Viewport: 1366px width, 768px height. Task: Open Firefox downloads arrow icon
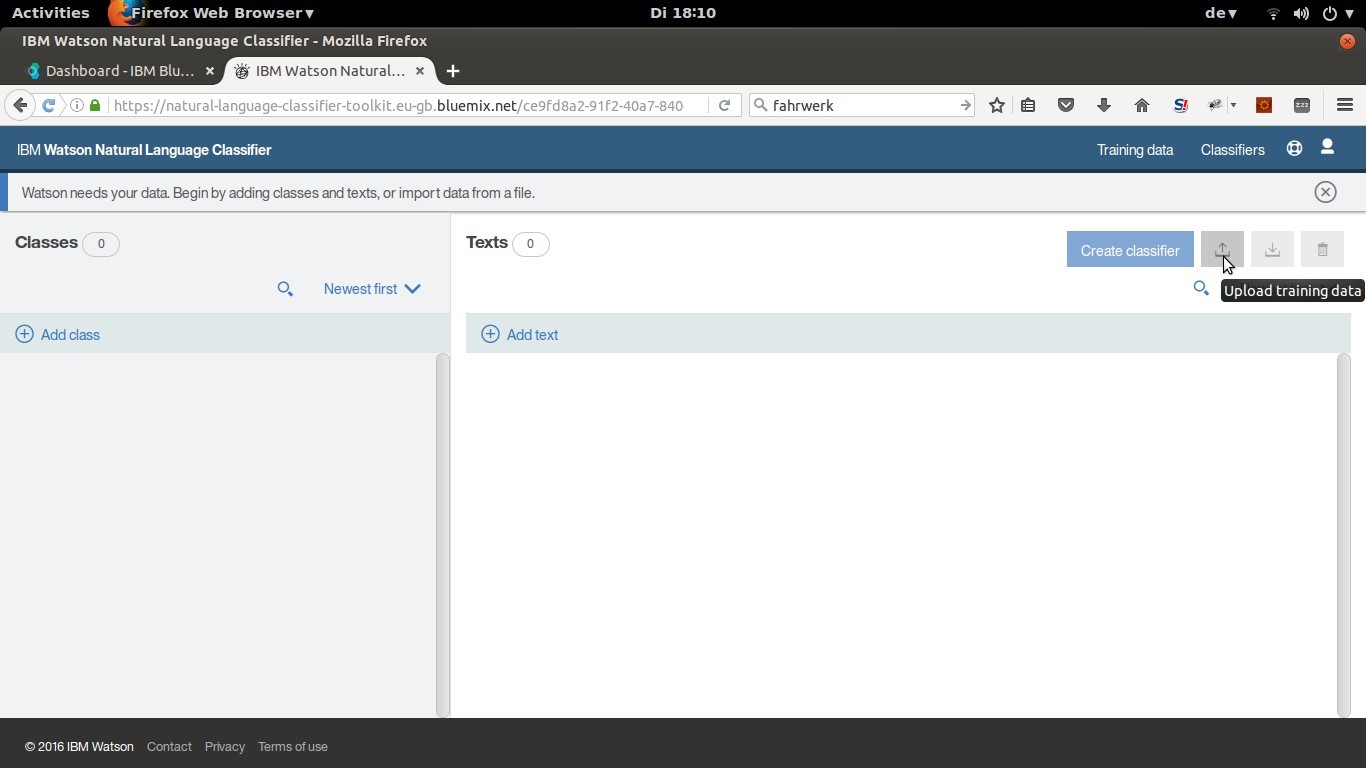(1104, 105)
